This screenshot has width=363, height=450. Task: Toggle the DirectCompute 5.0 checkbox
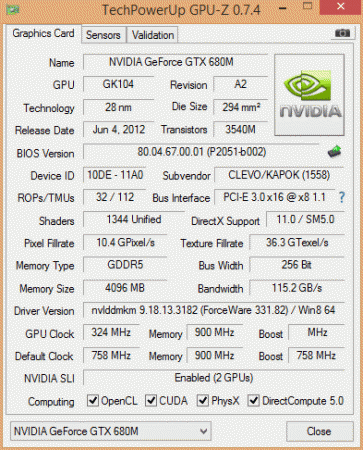click(254, 400)
